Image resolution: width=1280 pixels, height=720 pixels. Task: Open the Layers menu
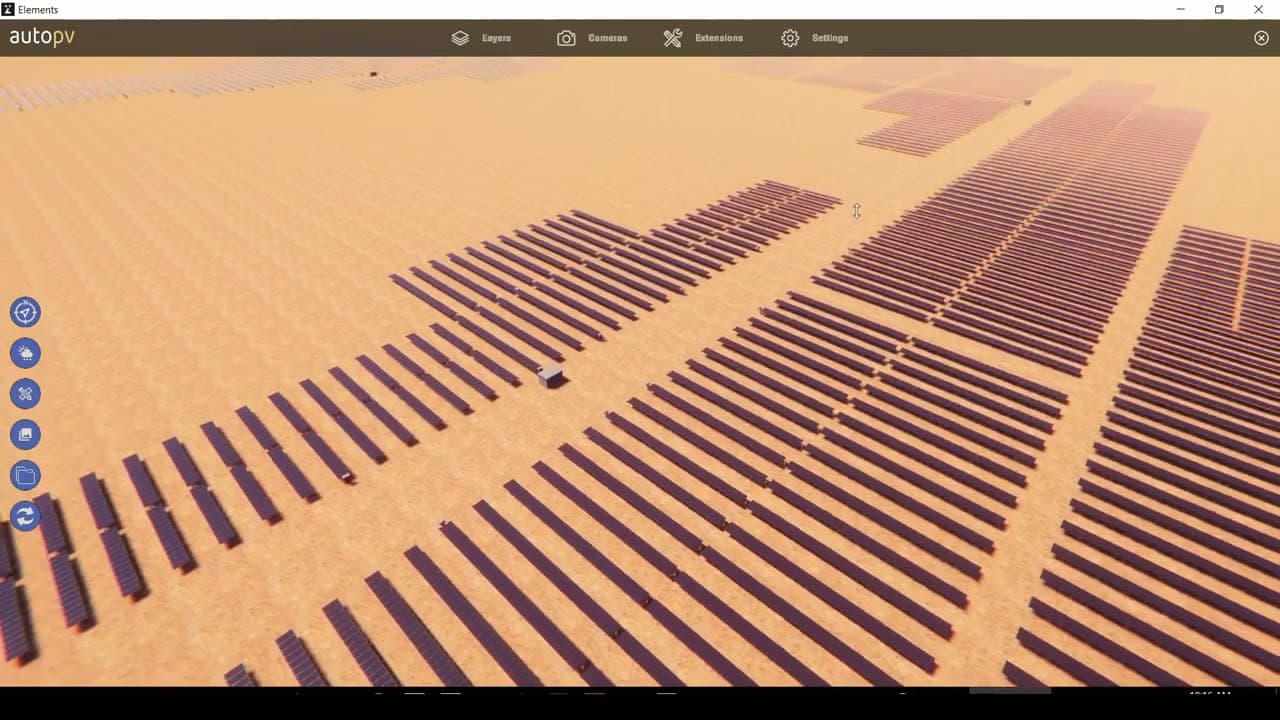click(481, 38)
